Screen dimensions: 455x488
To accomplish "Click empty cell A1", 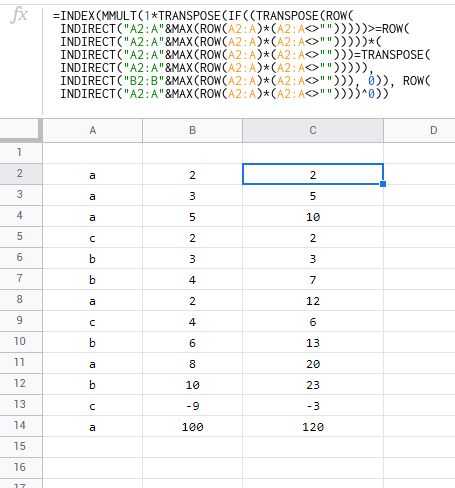I will pyautogui.click(x=93, y=153).
